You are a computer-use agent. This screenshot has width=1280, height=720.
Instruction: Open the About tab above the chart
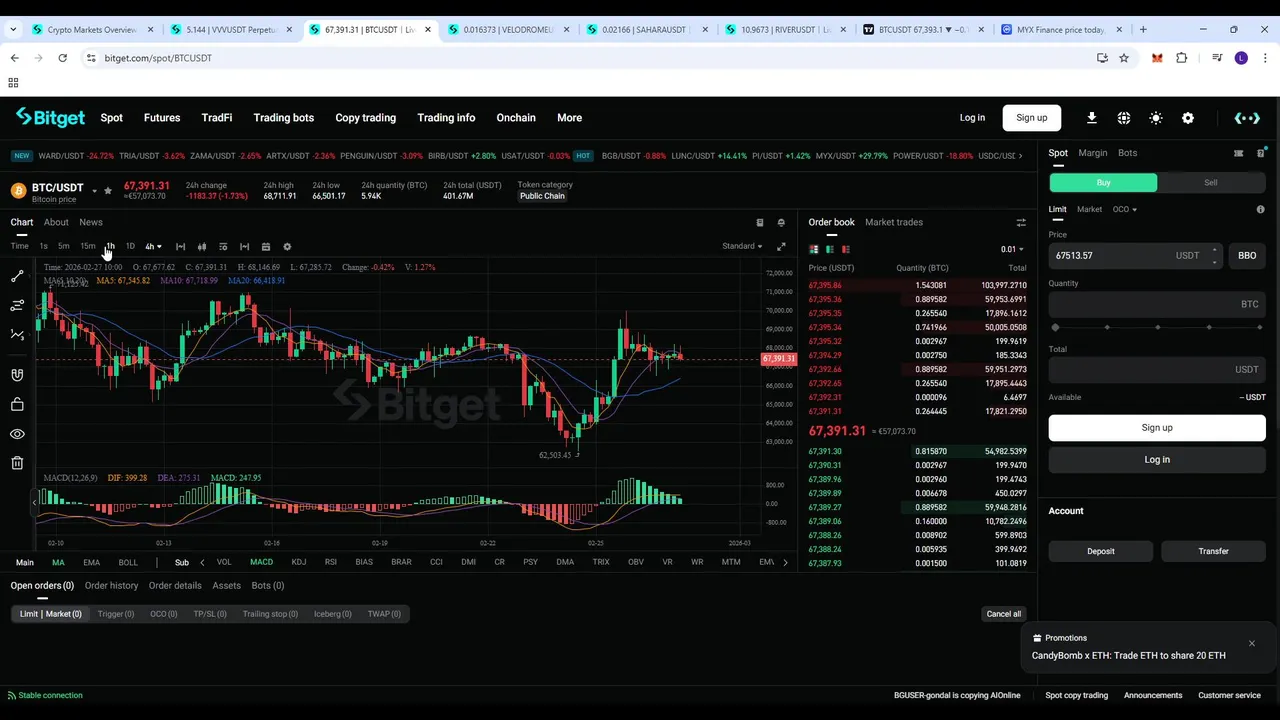pyautogui.click(x=56, y=222)
